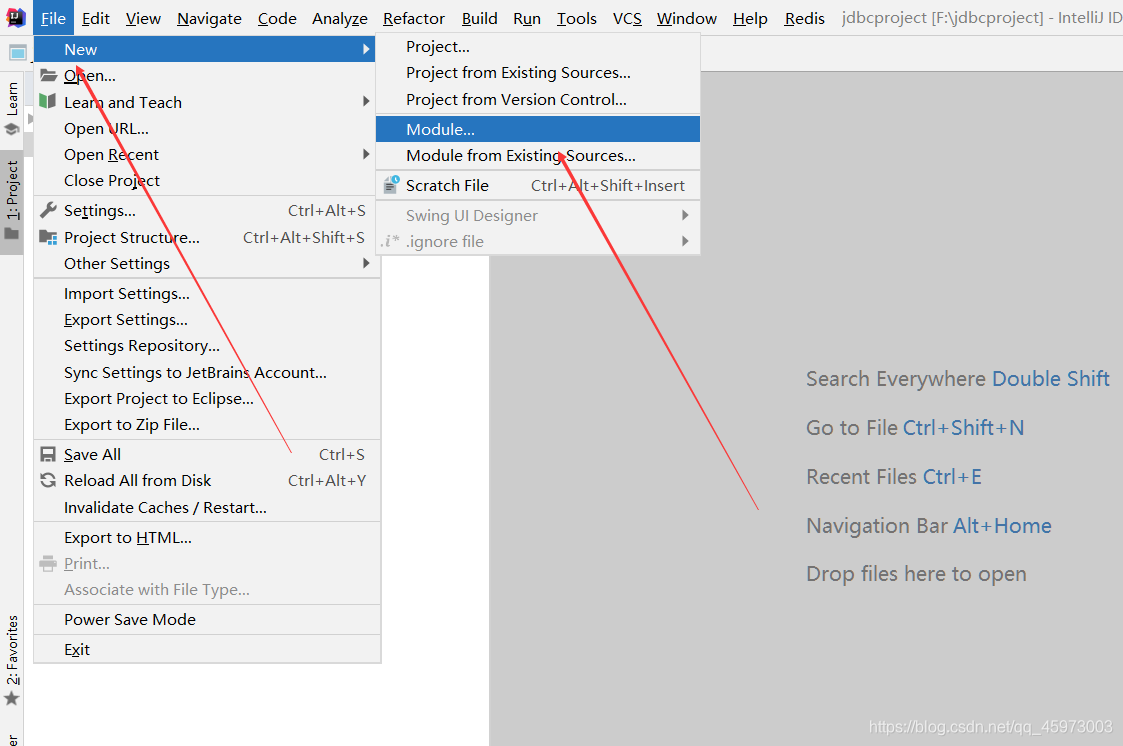Expand the Swing UI Designer submenu arrow
The height and width of the screenshot is (746, 1123).
[685, 215]
